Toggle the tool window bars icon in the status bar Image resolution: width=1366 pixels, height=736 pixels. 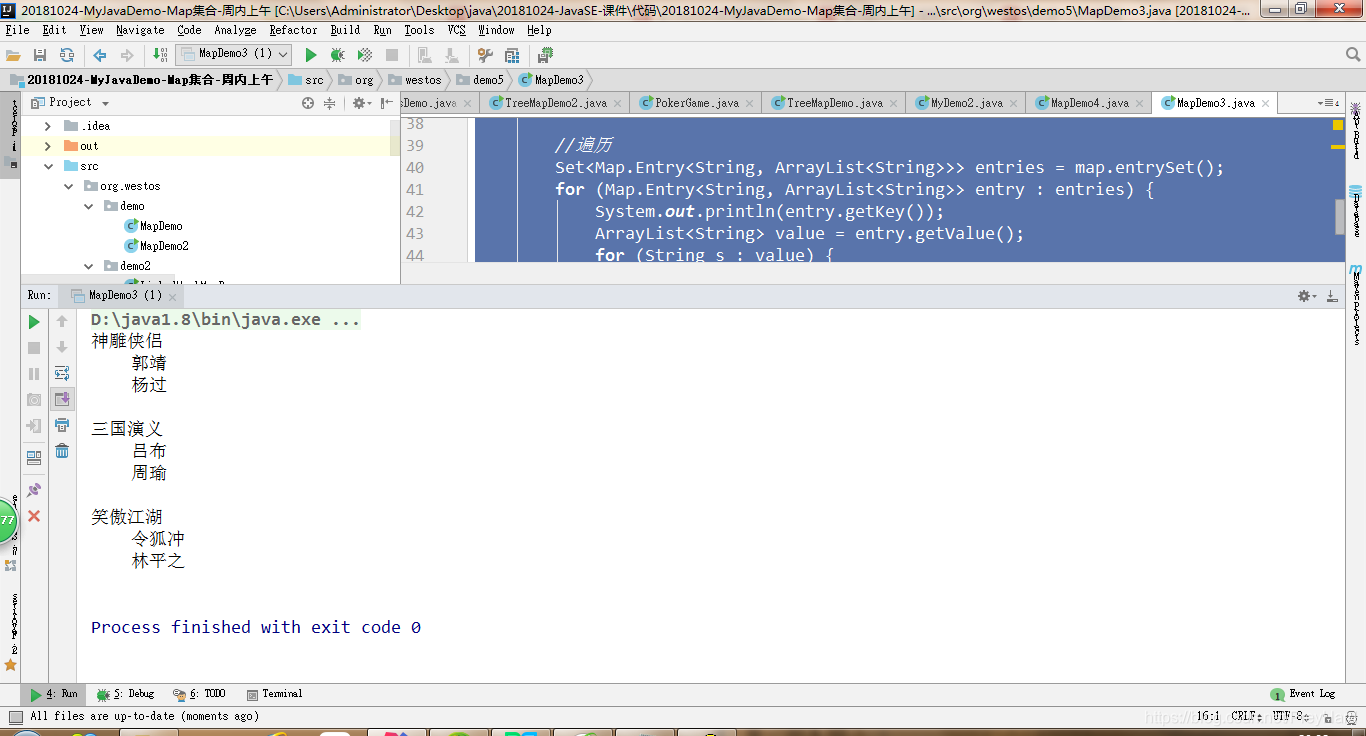click(x=14, y=716)
